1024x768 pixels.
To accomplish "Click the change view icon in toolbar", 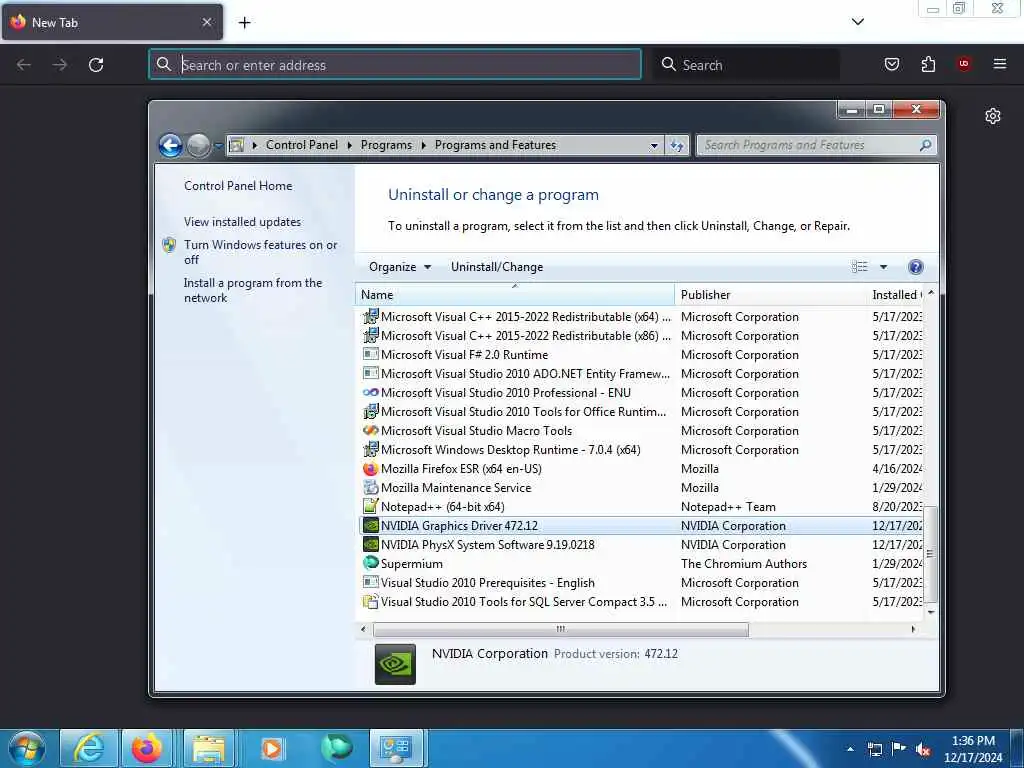I will (x=859, y=266).
